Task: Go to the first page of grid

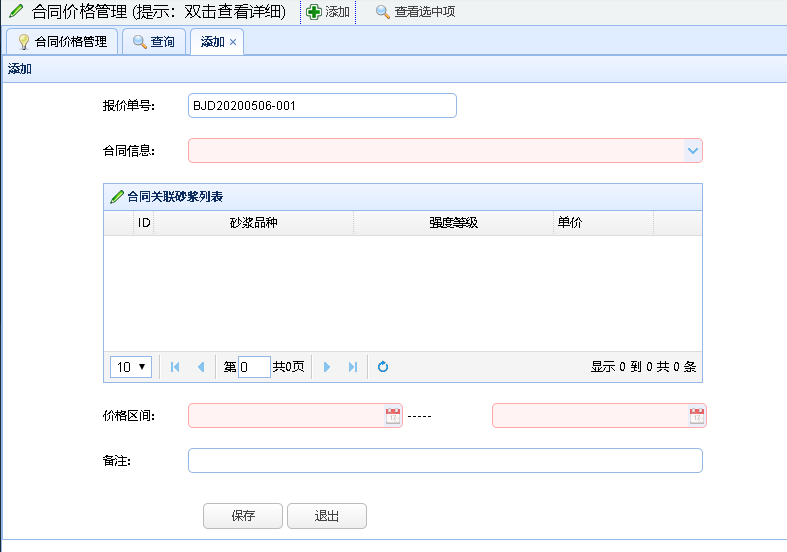Action: [x=176, y=367]
